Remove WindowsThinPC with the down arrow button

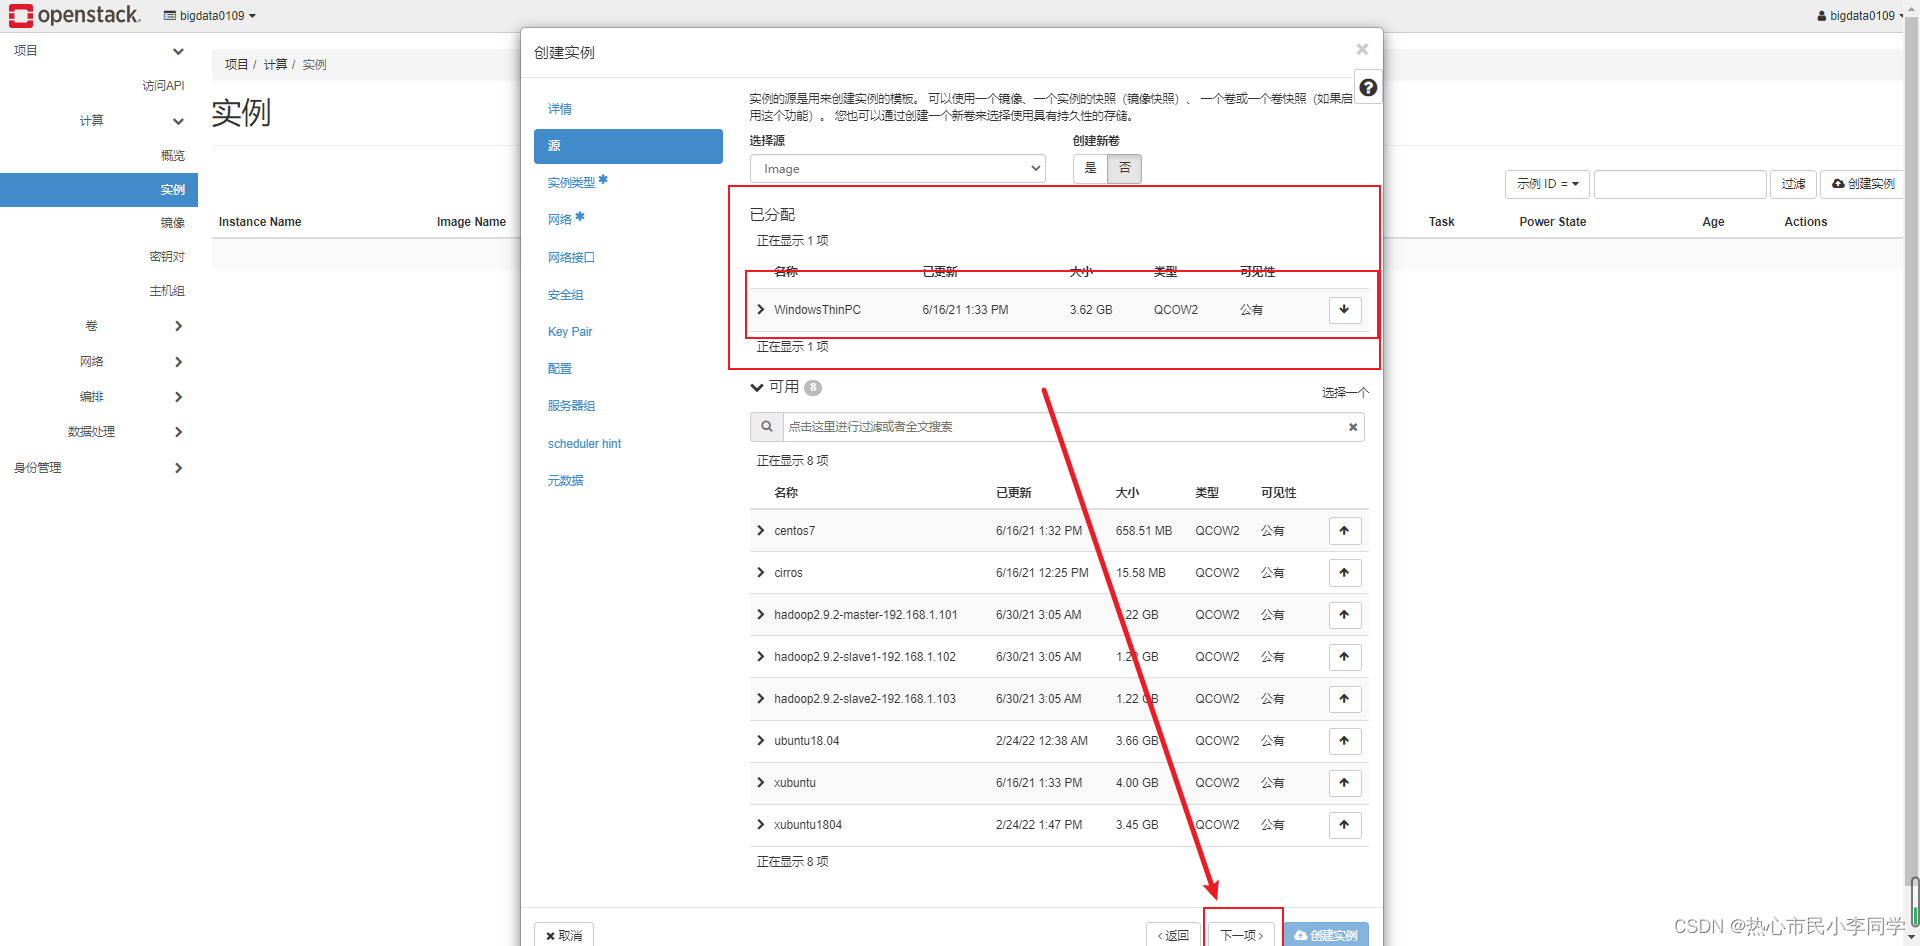[x=1345, y=310]
